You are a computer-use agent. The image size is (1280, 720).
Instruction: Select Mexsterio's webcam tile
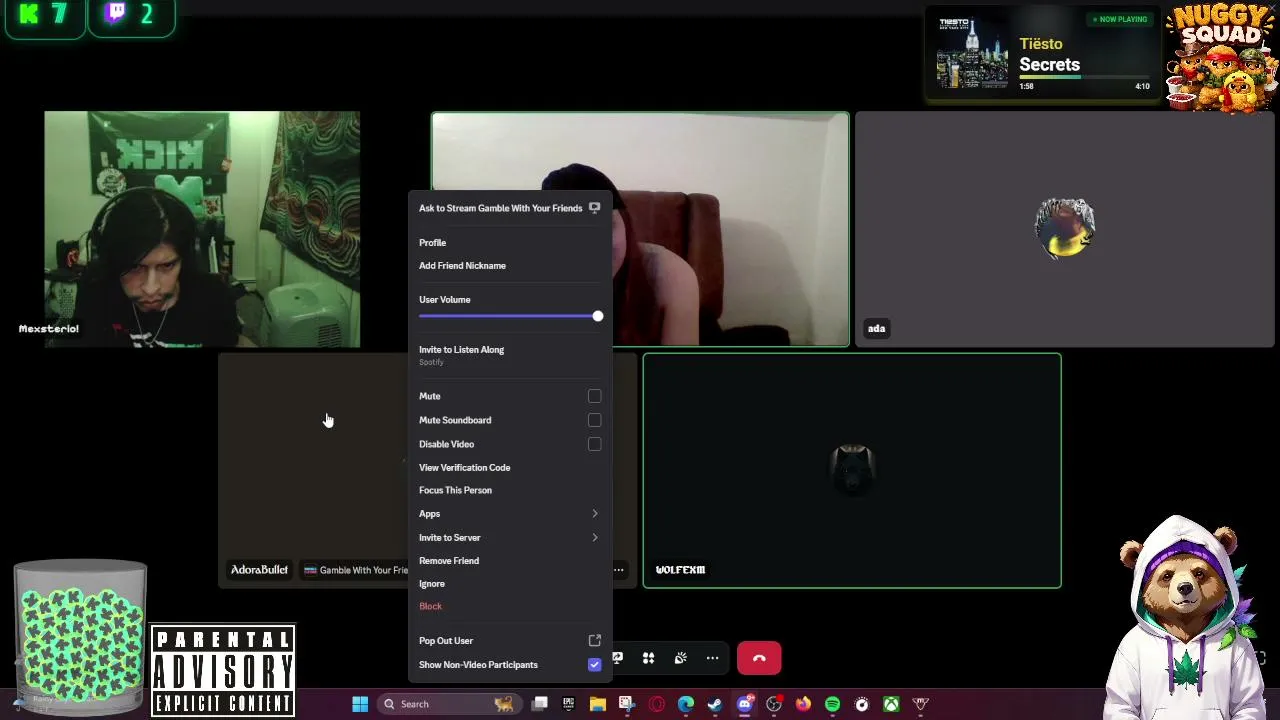coord(202,229)
